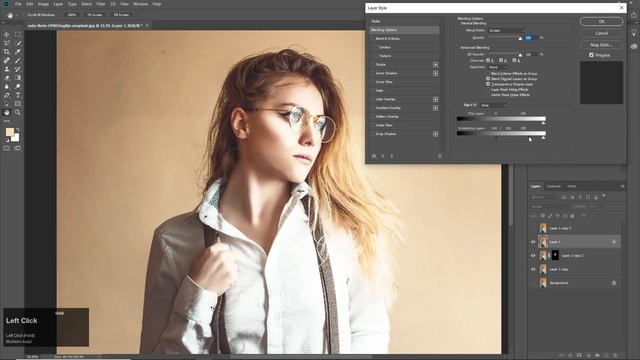Add another Gradient Overlay with plus button

click(x=436, y=108)
